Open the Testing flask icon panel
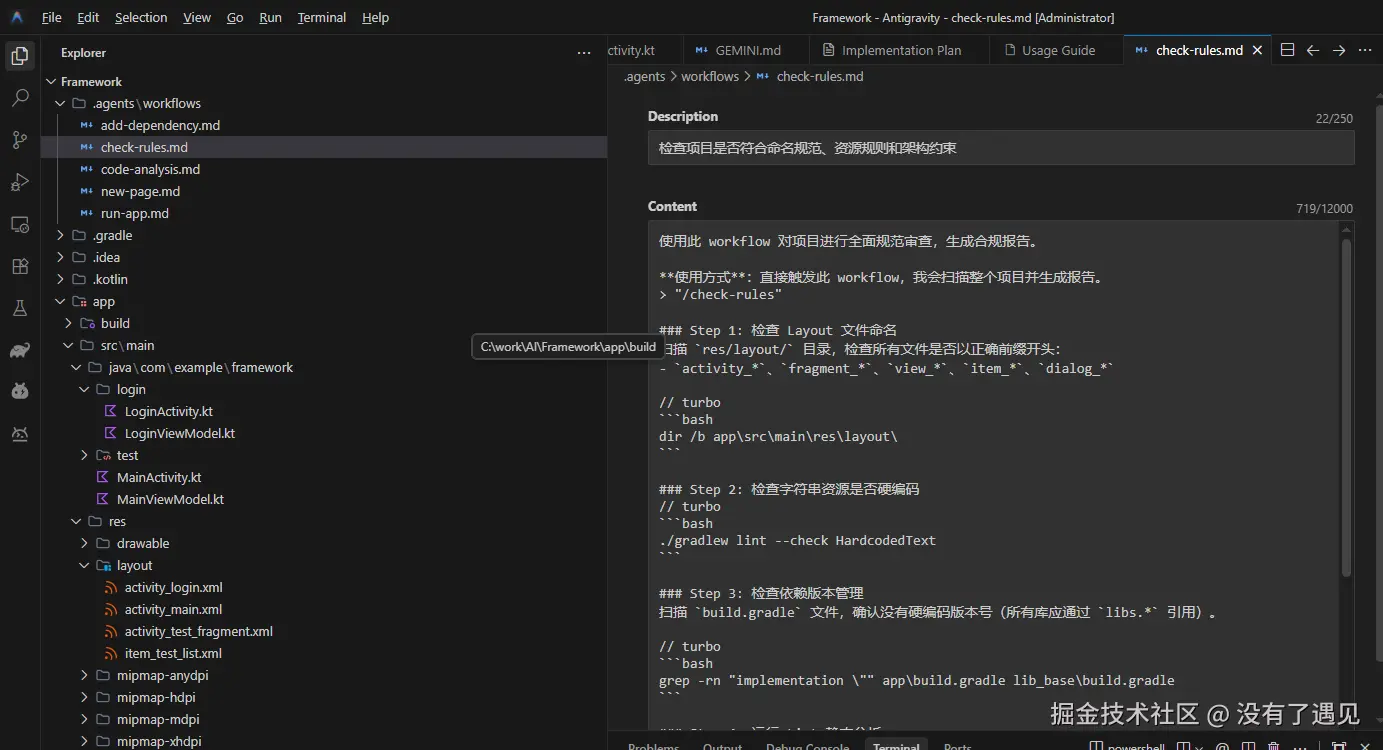Screen dimensions: 1383x750 [x=19, y=308]
